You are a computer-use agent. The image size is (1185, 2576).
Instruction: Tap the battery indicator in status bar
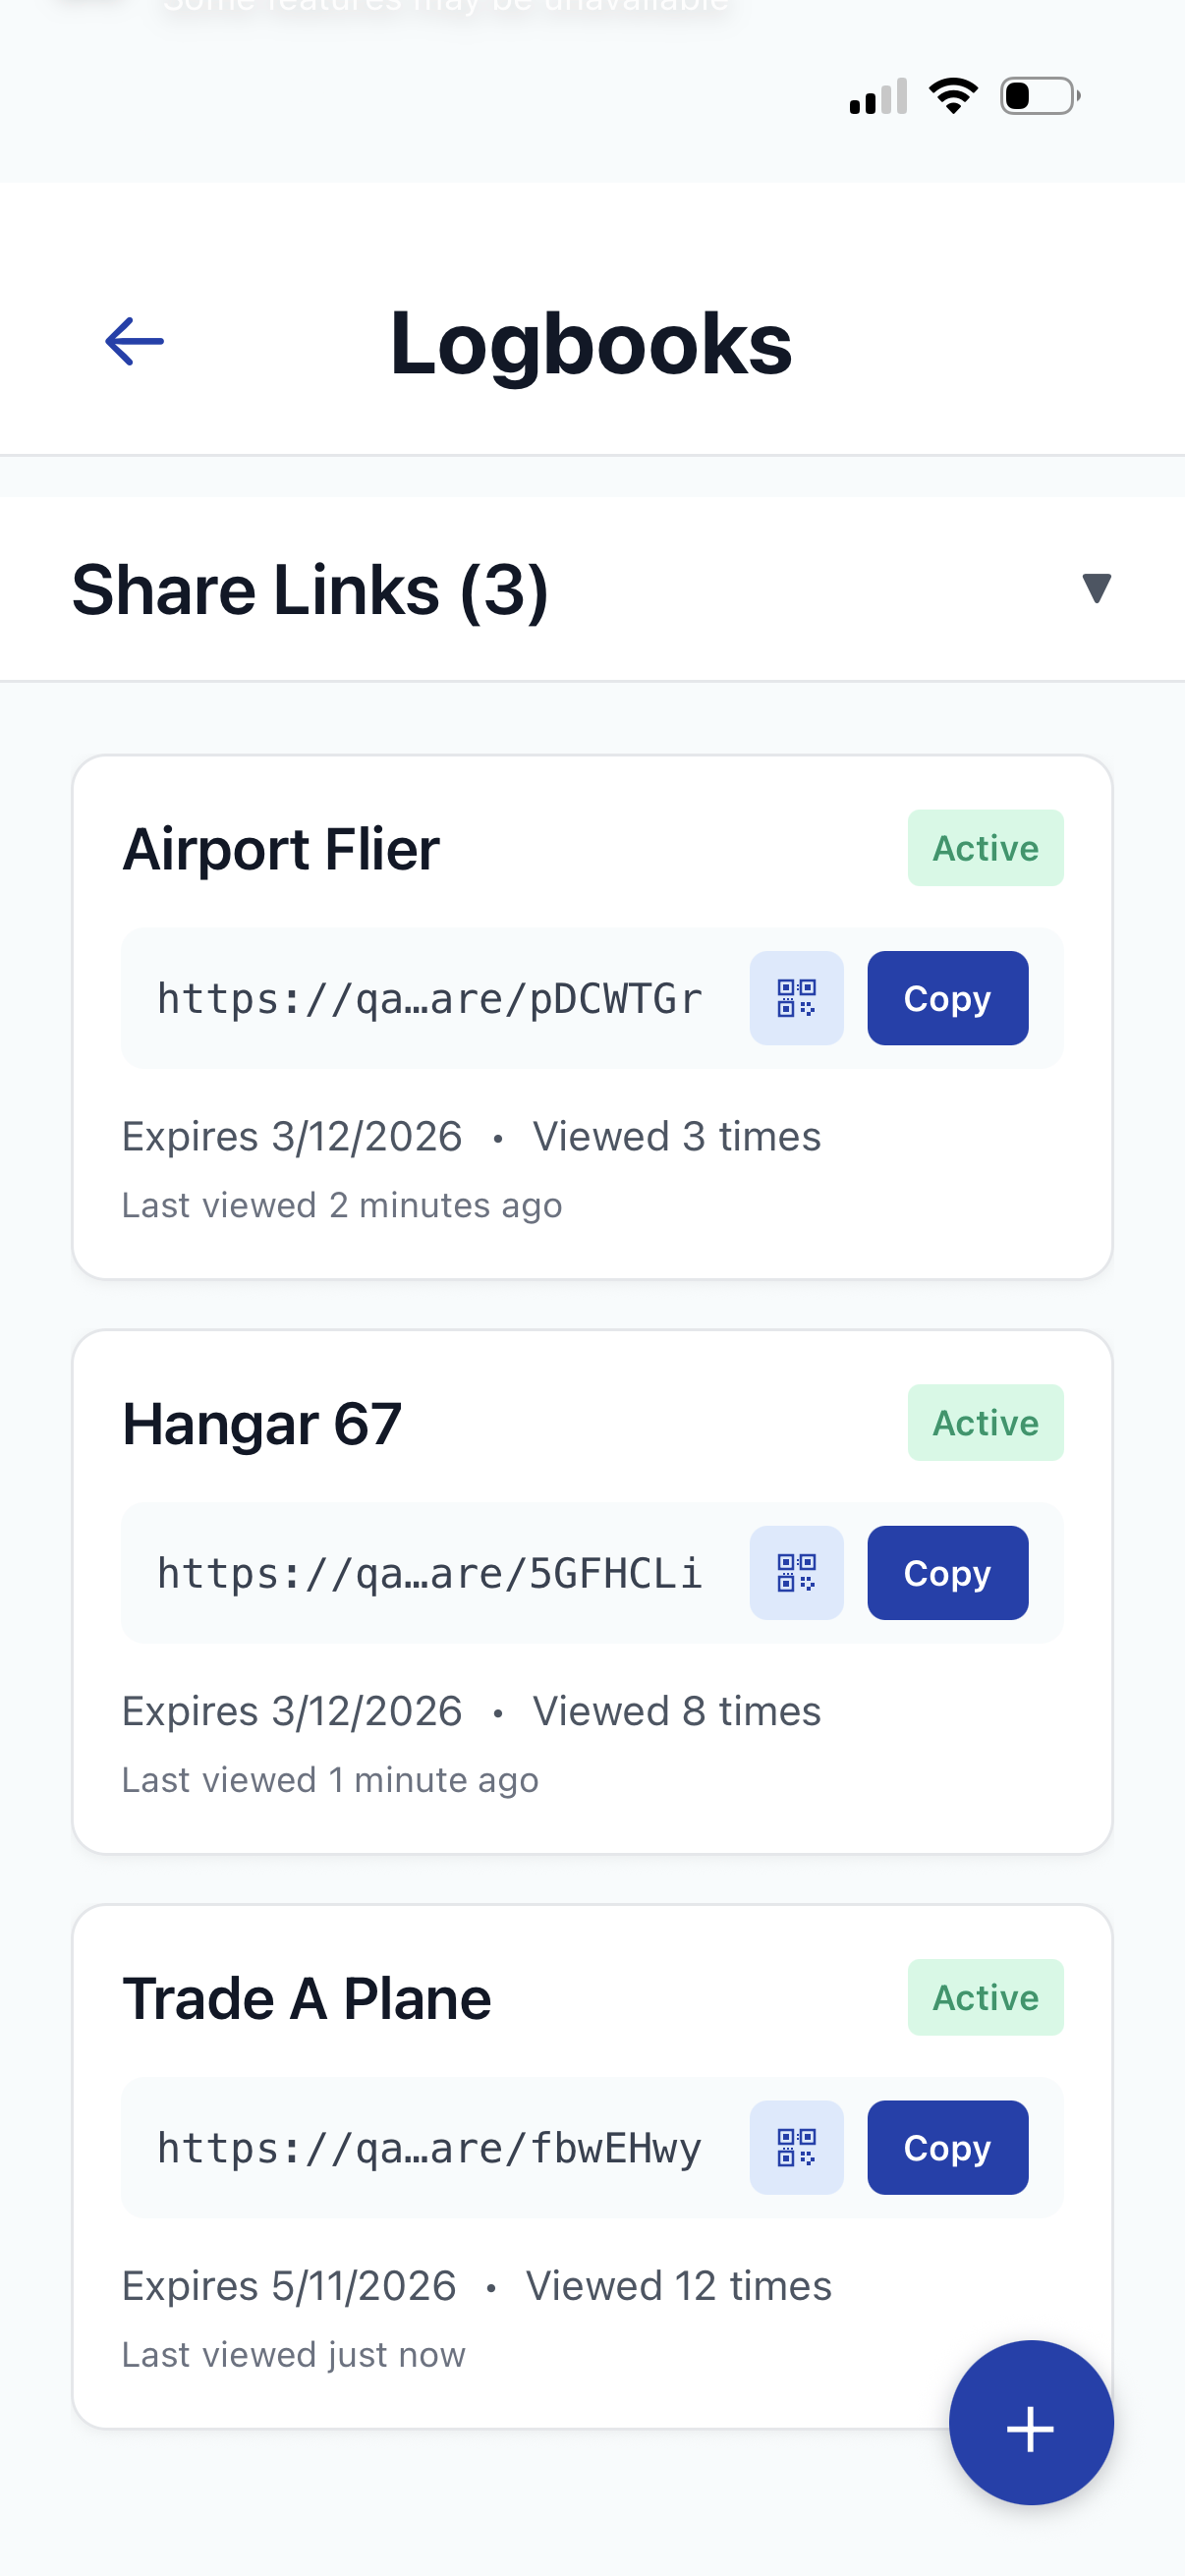pos(1038,95)
